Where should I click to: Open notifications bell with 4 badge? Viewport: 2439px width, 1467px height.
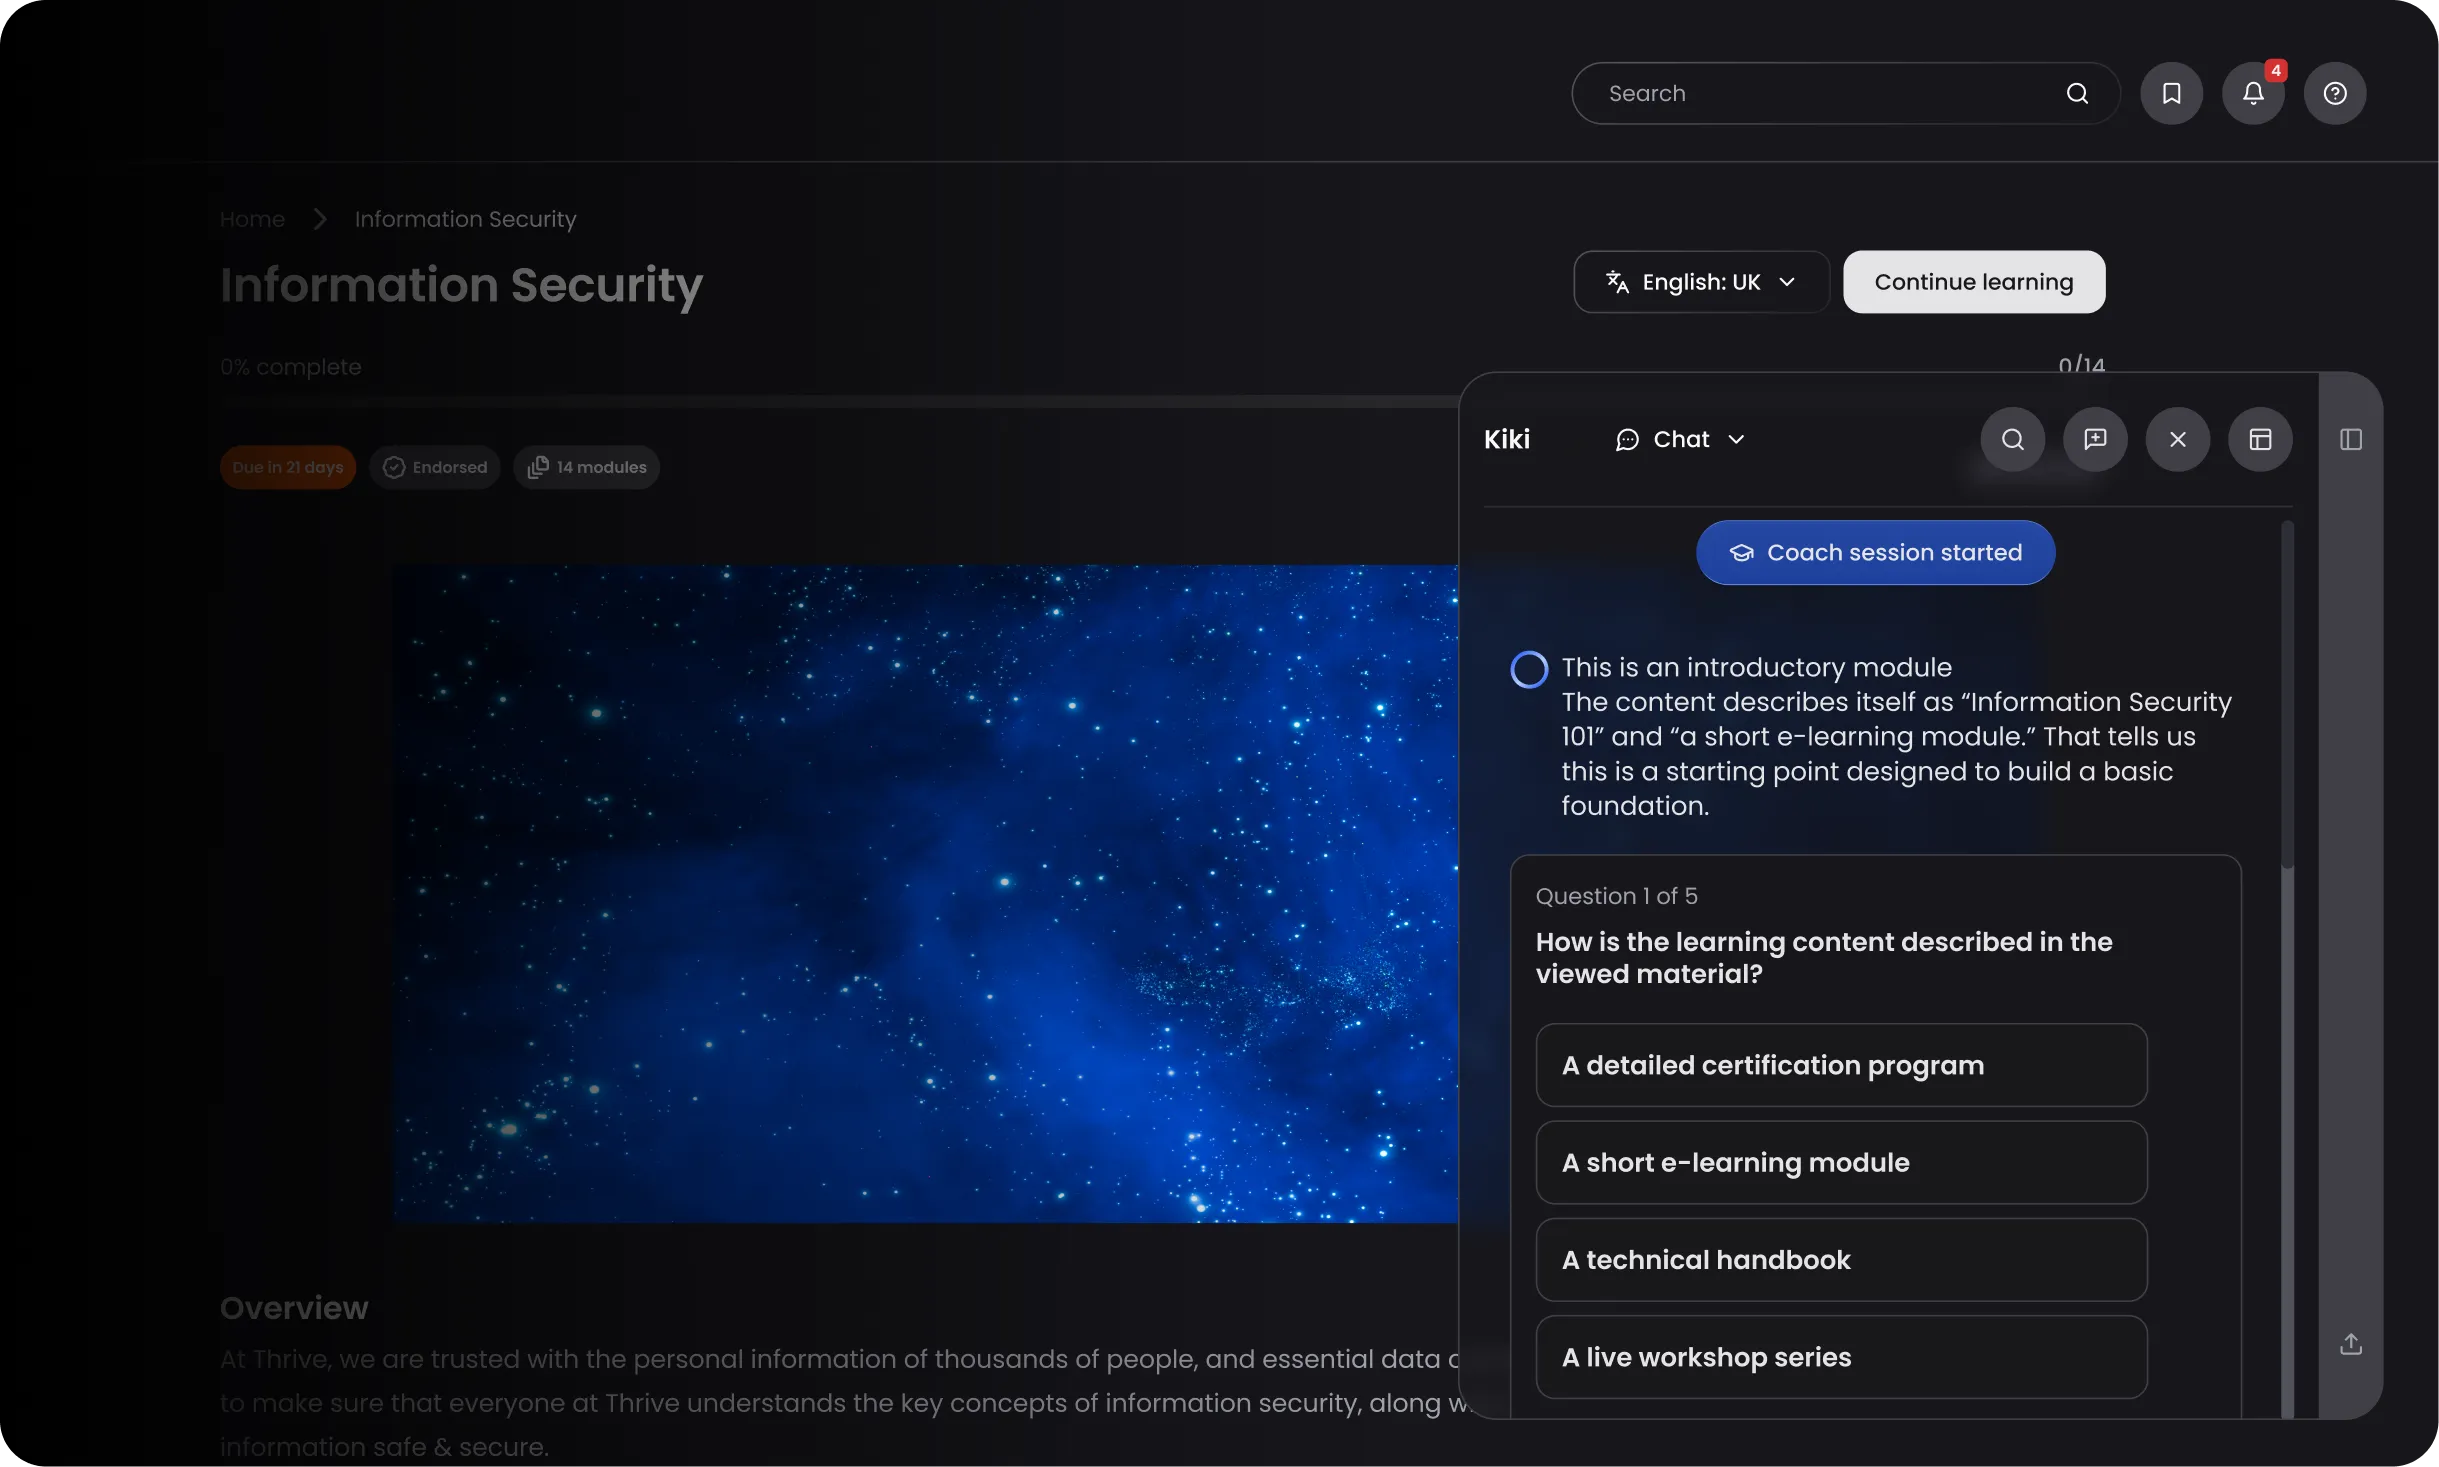(x=2252, y=93)
